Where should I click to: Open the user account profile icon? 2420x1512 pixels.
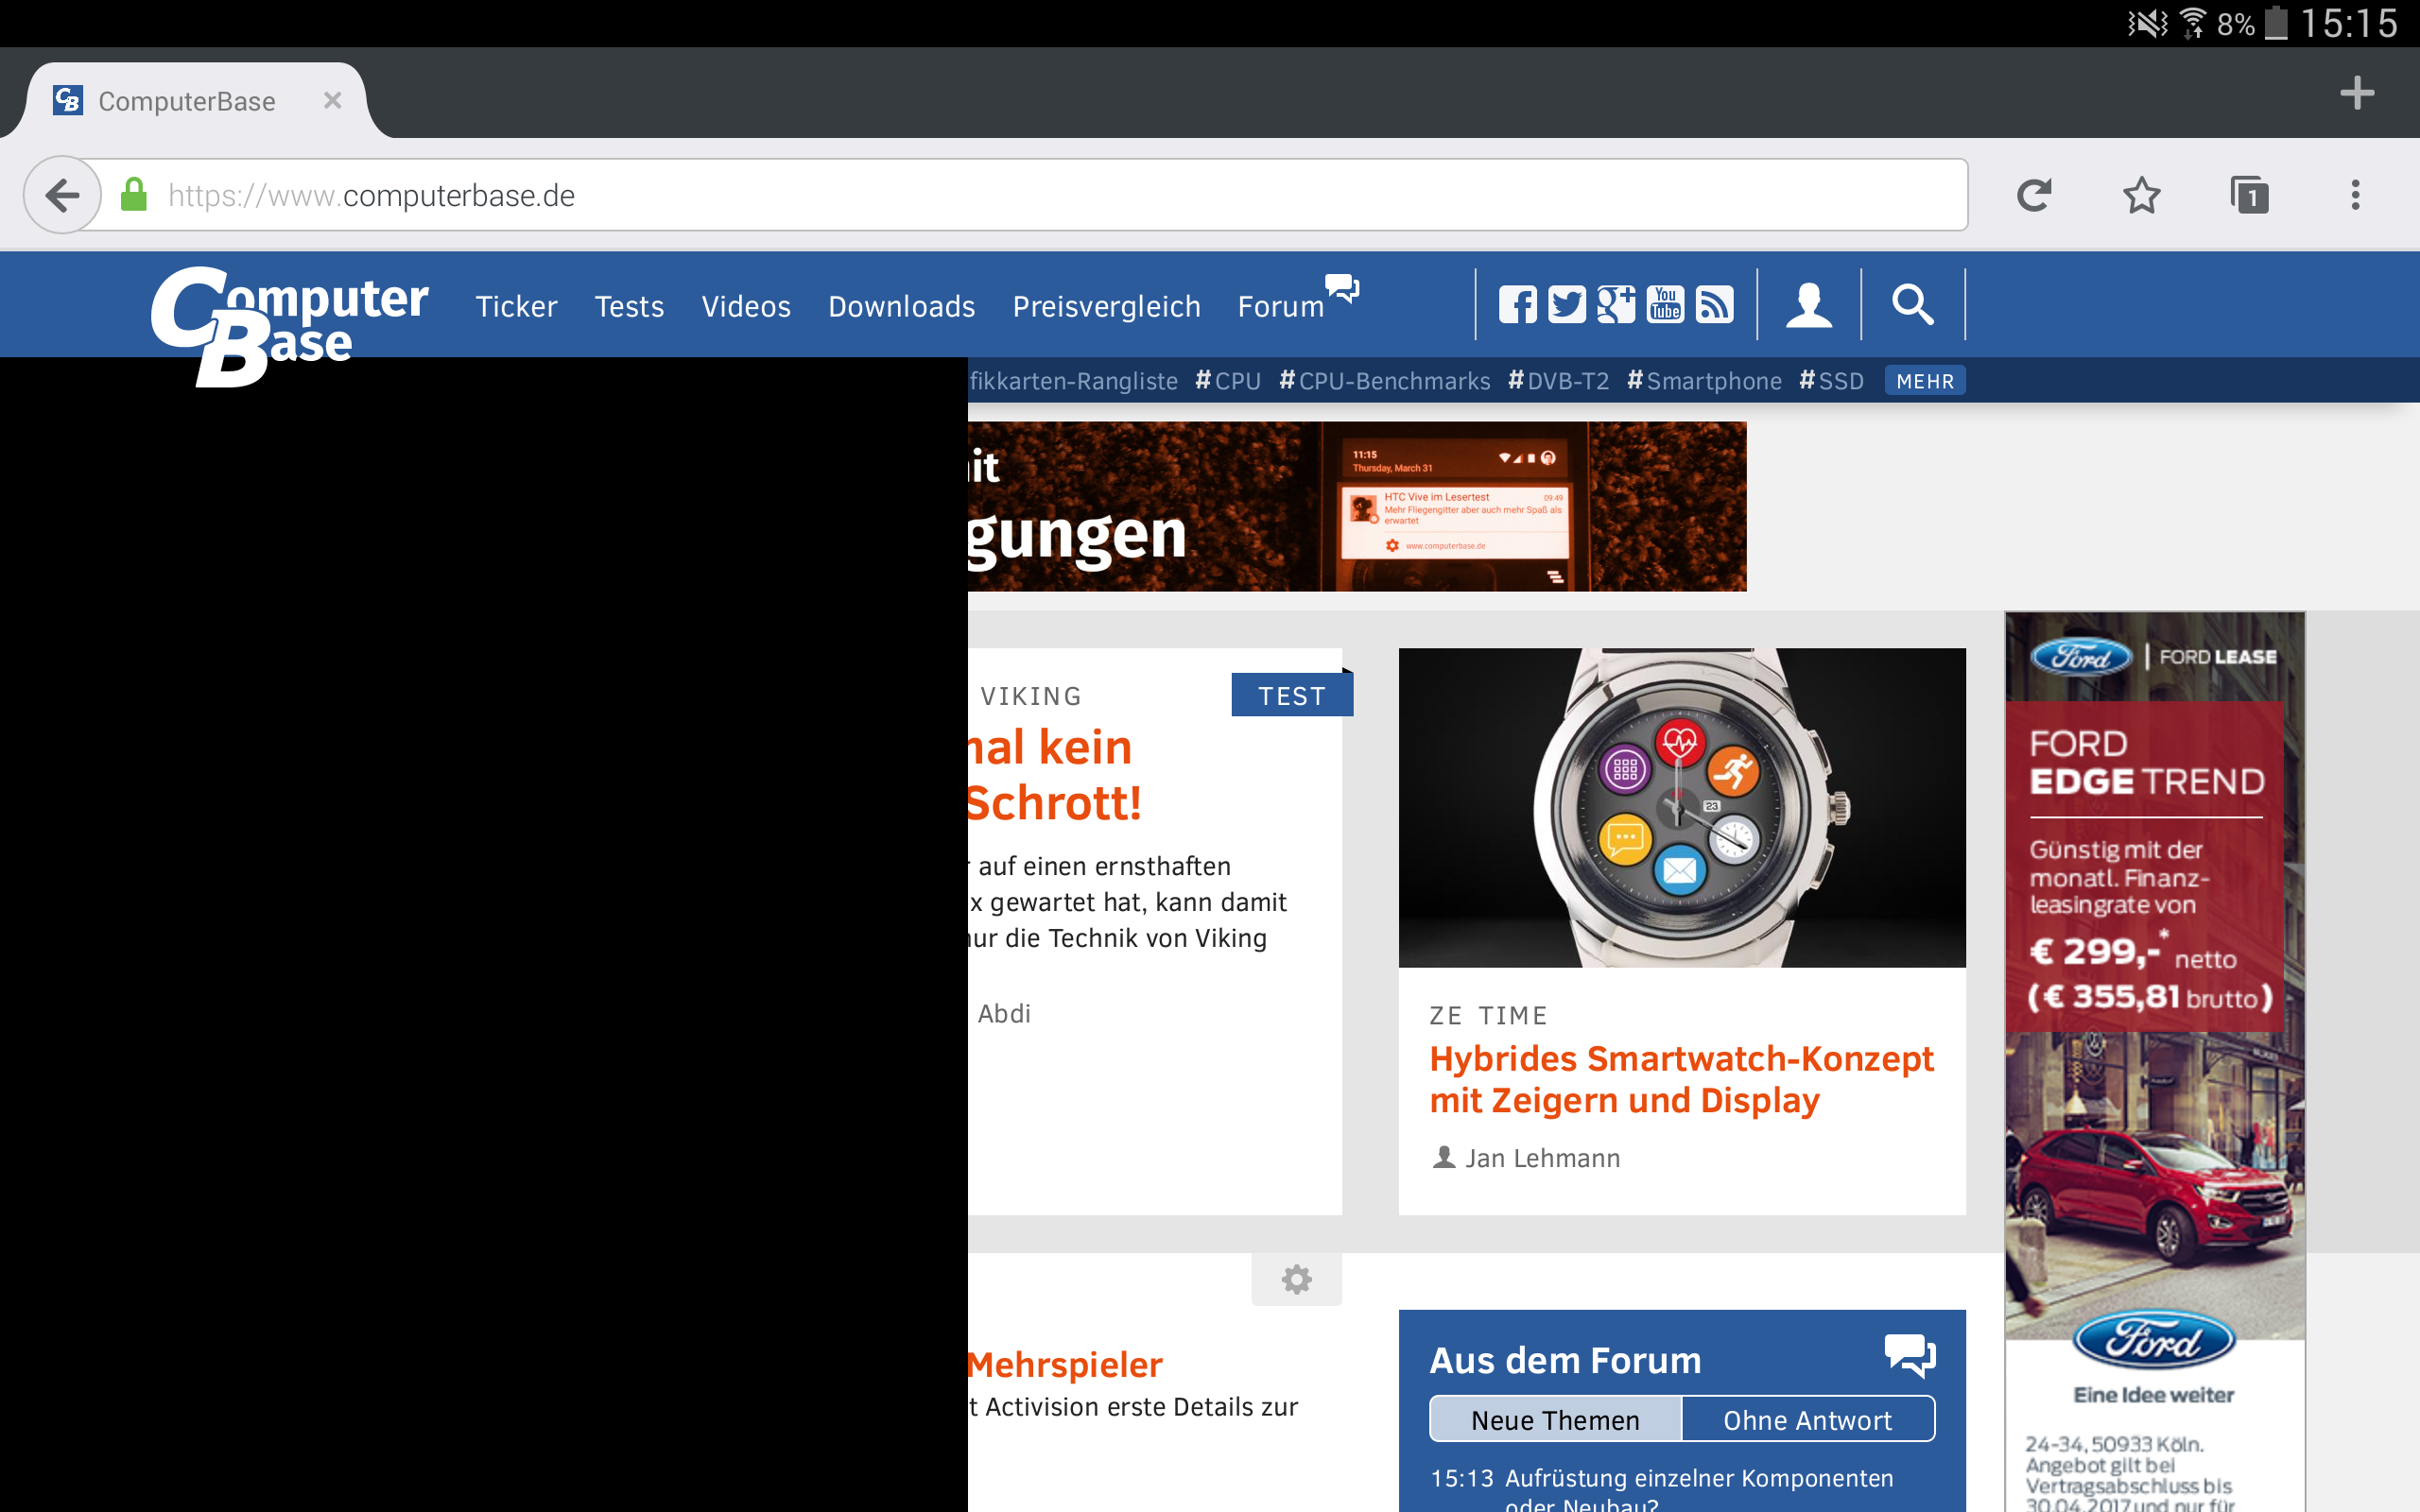pos(1809,305)
